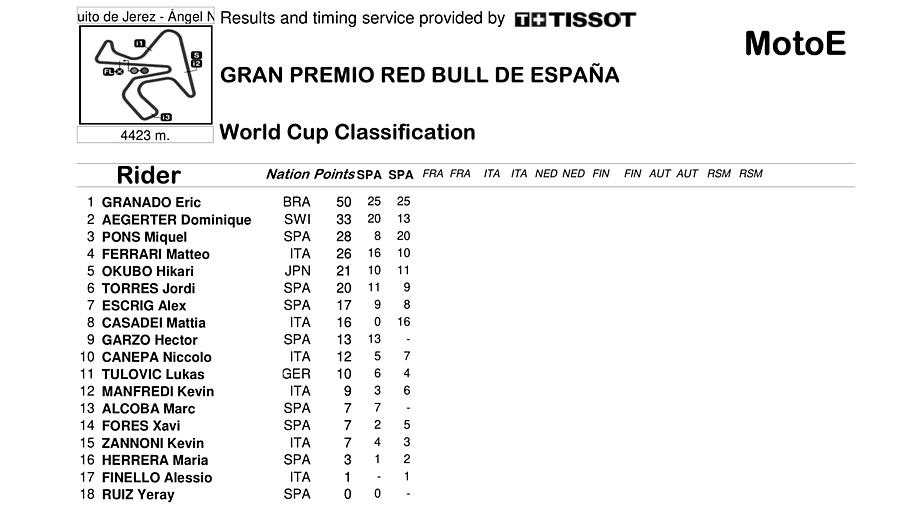Select rider FERRARI Matteo
Viewport: 900px width, 515px height.
[155, 254]
